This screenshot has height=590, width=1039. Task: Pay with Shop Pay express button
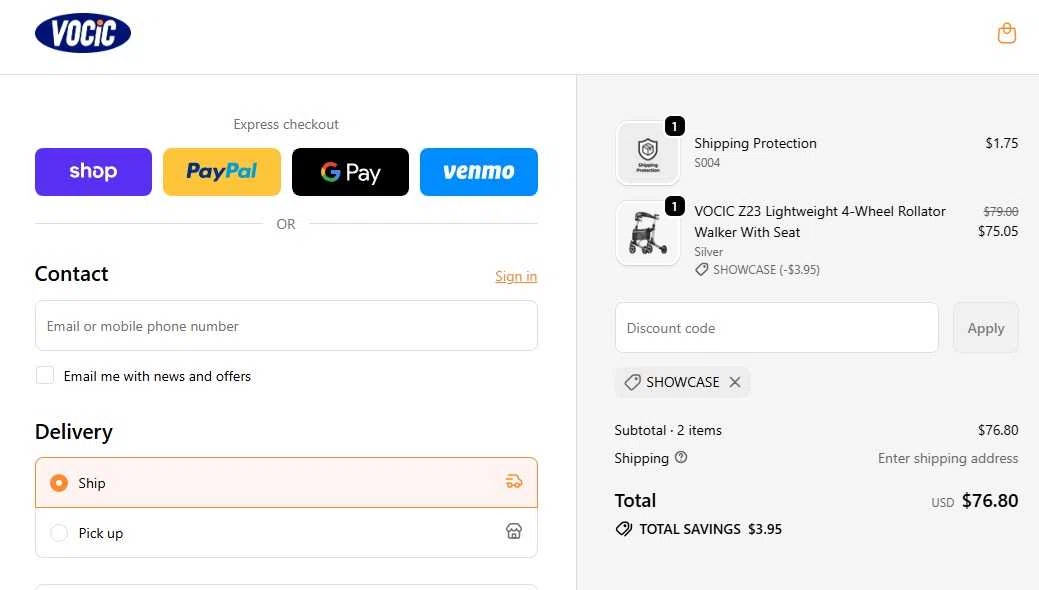(93, 172)
